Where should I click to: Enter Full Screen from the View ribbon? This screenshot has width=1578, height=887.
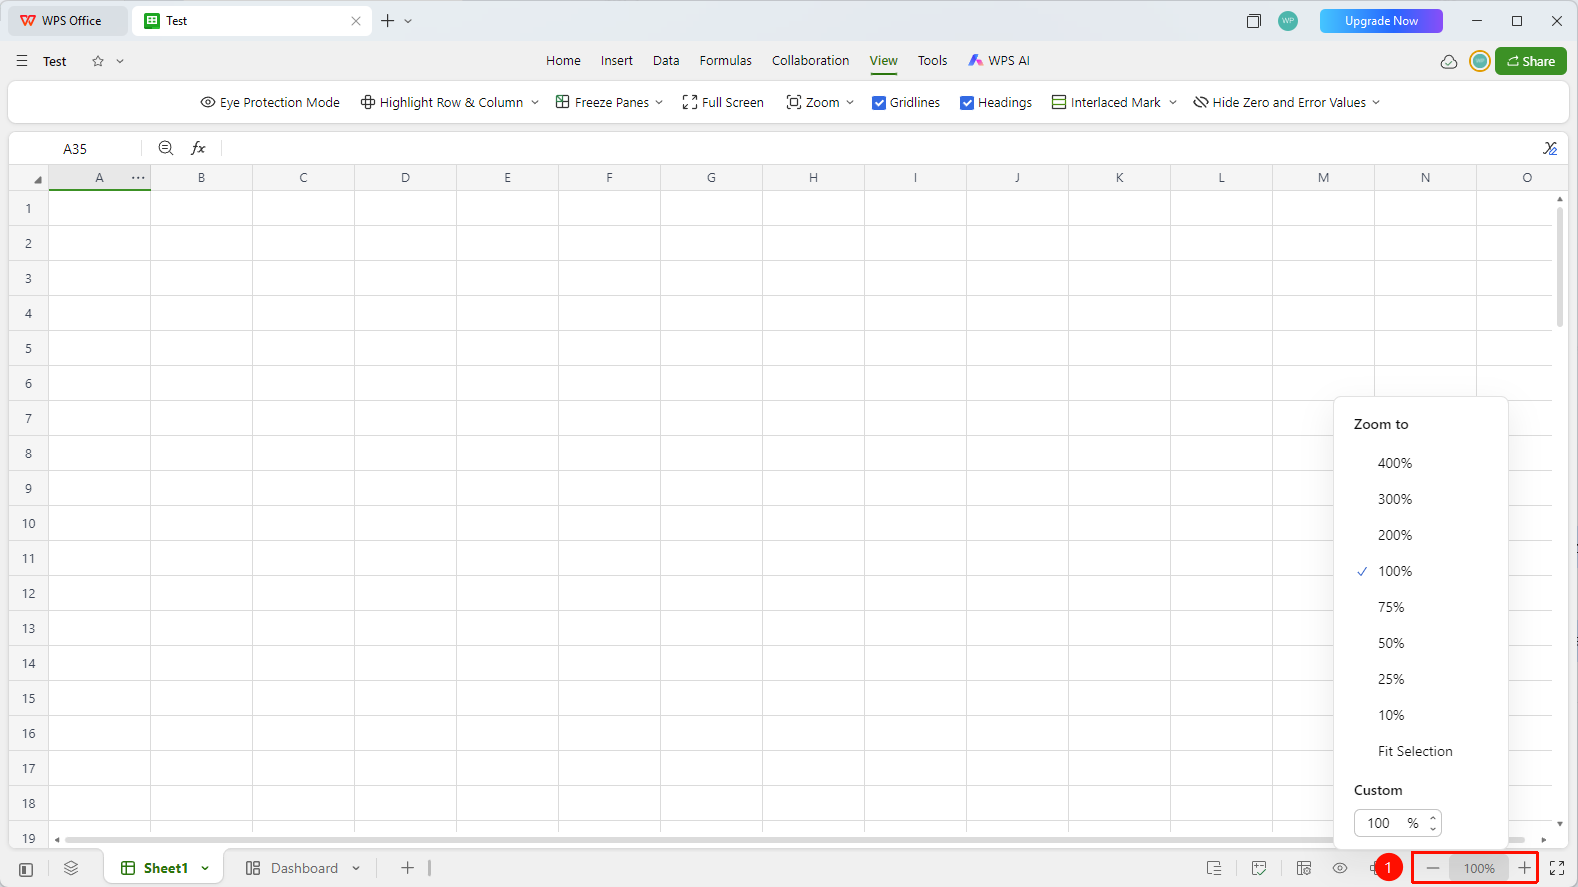point(723,102)
